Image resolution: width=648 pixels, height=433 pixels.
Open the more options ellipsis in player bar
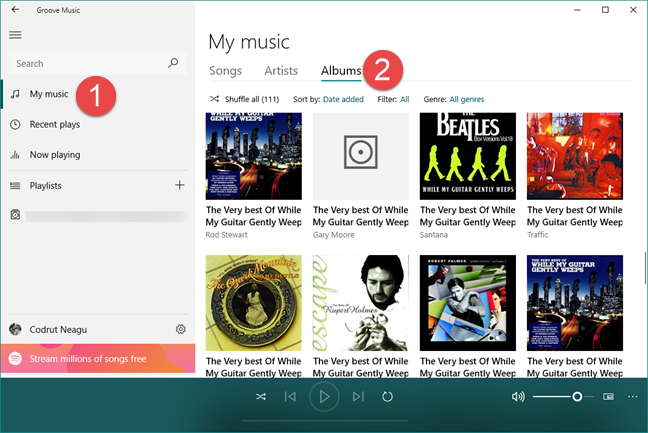point(632,397)
